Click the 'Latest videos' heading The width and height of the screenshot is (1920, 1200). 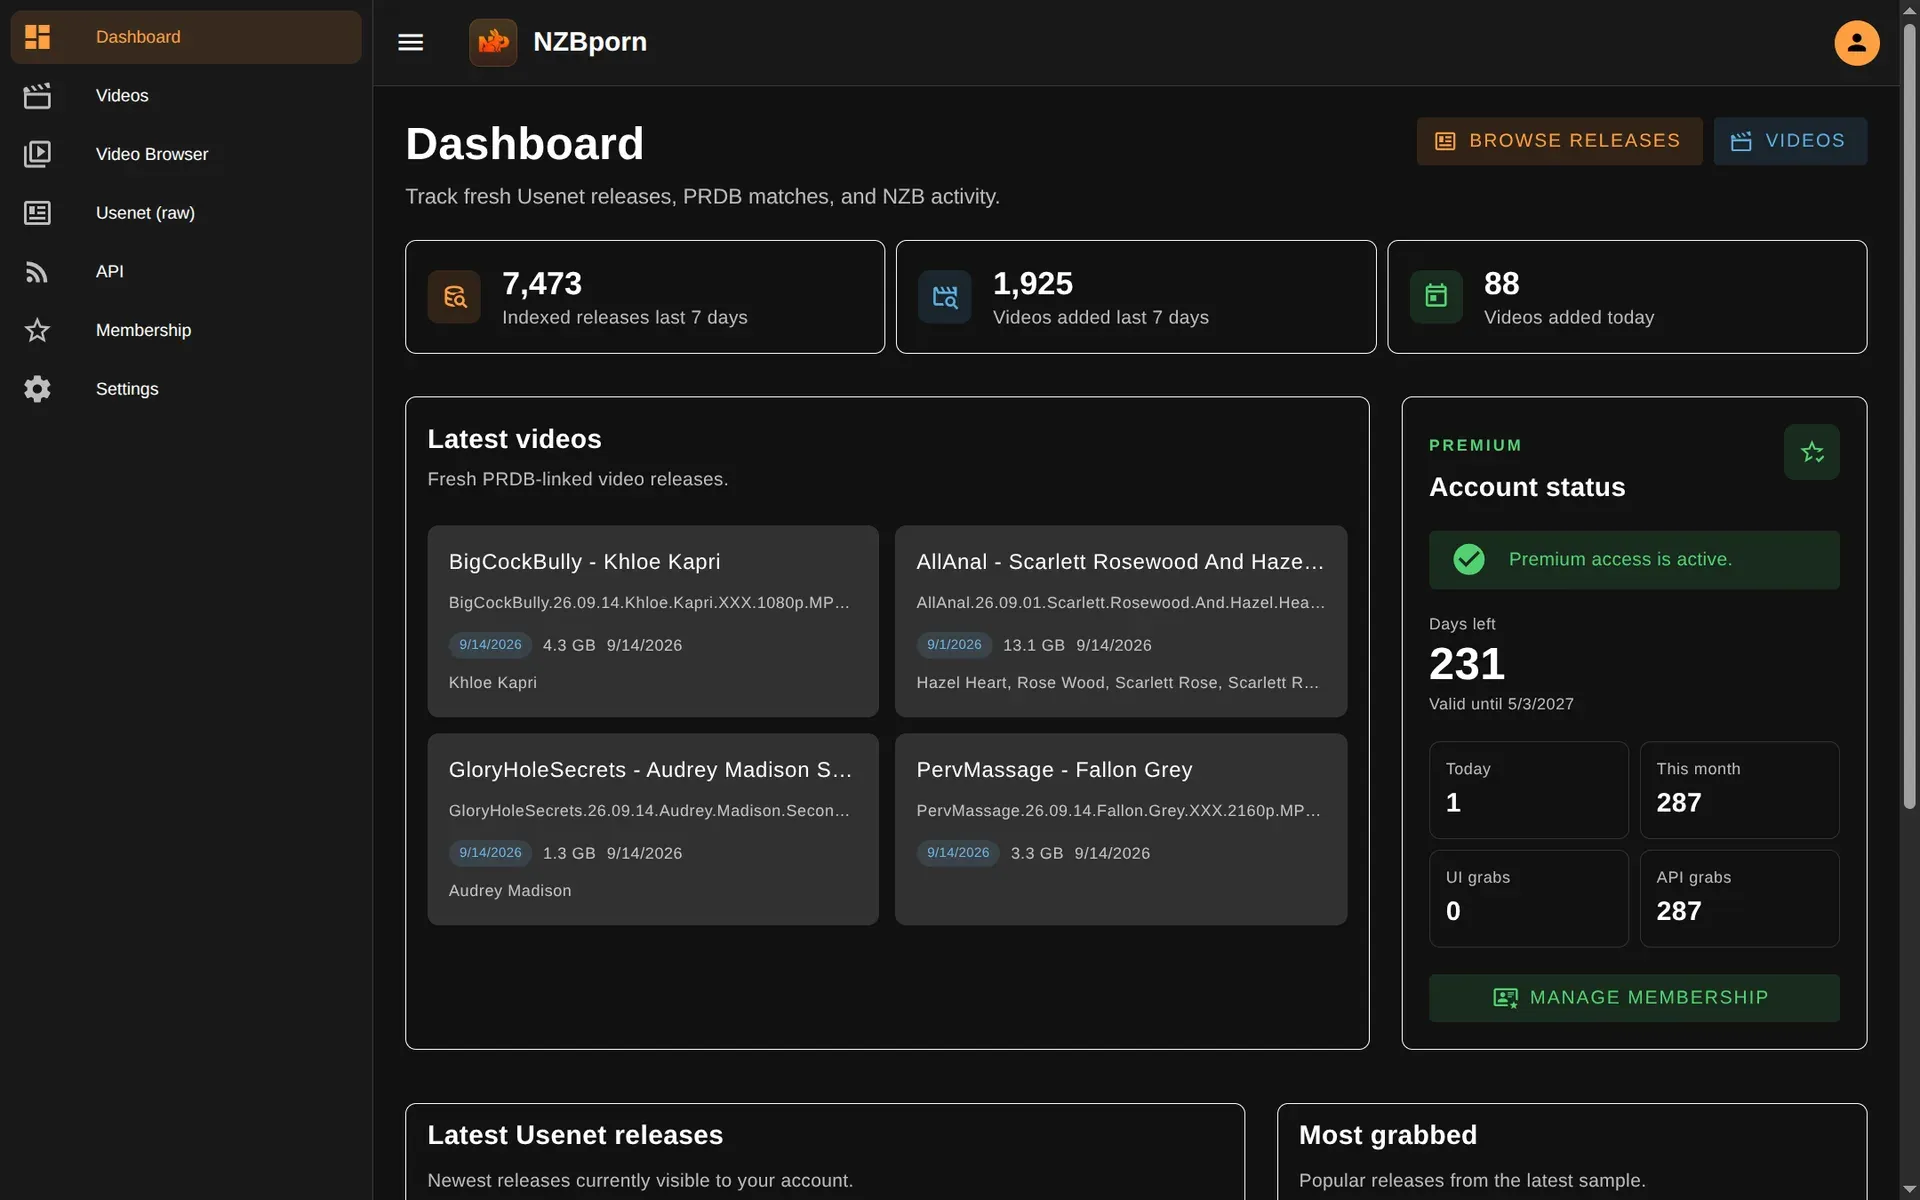514,439
